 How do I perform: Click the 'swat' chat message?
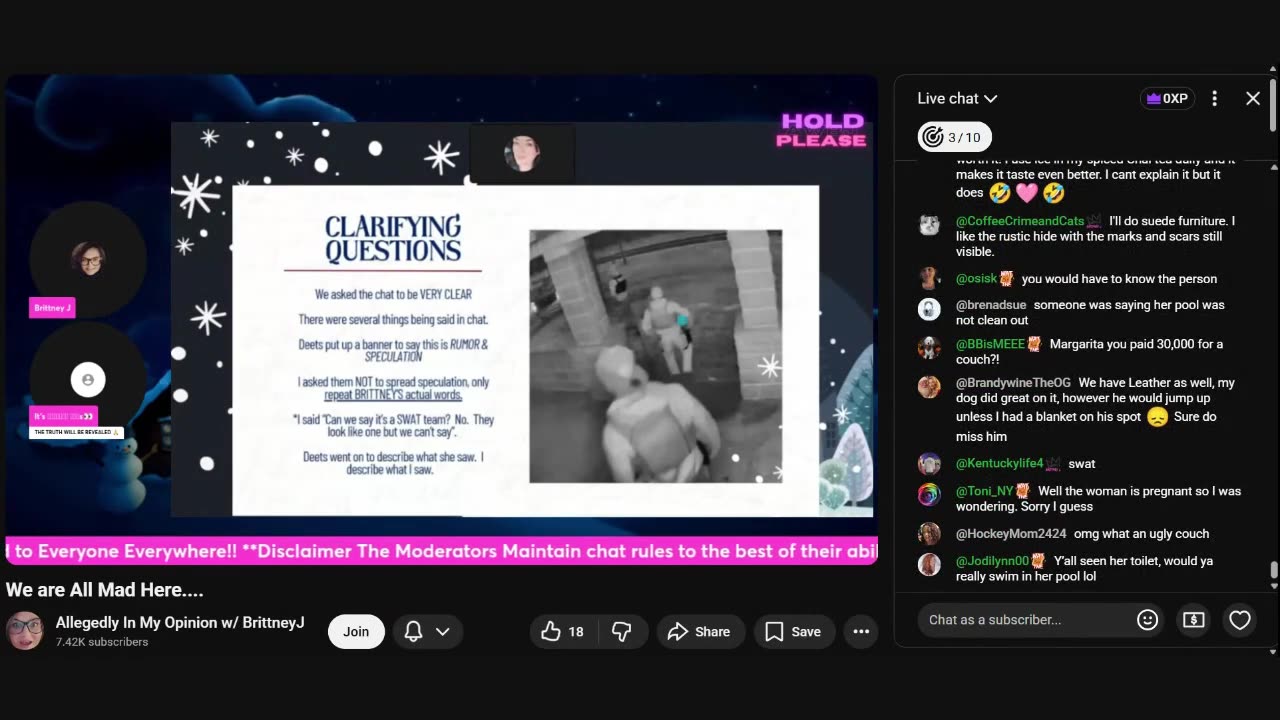click(x=1082, y=464)
